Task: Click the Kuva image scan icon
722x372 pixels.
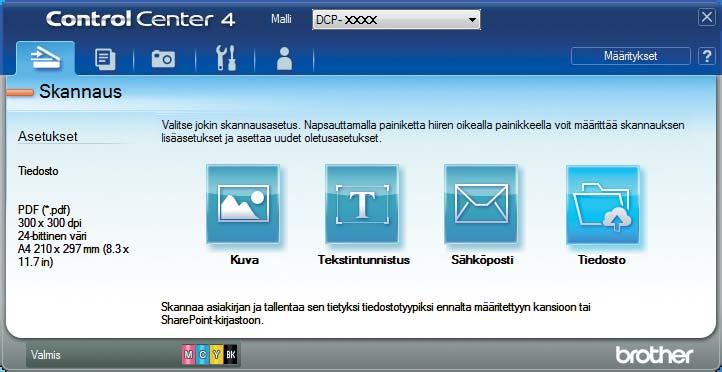Action: click(243, 204)
